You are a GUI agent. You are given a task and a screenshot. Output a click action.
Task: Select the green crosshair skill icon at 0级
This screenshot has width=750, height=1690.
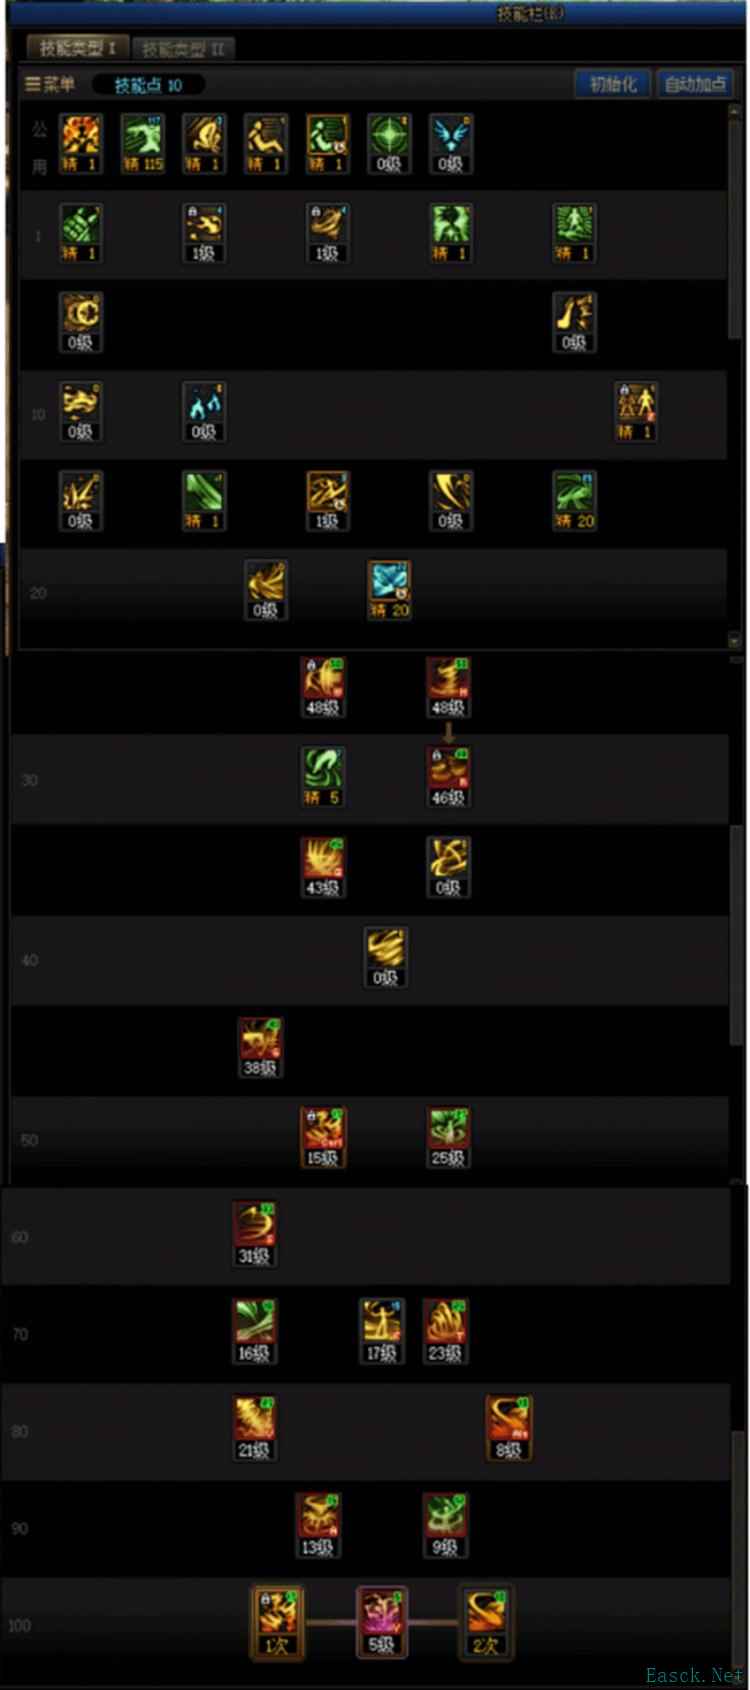(x=389, y=144)
